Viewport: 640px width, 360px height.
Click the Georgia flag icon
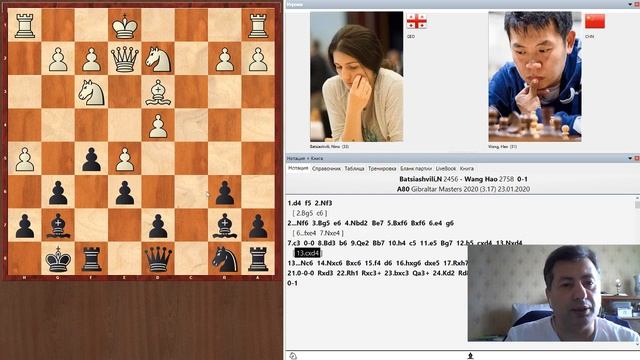[x=416, y=21]
